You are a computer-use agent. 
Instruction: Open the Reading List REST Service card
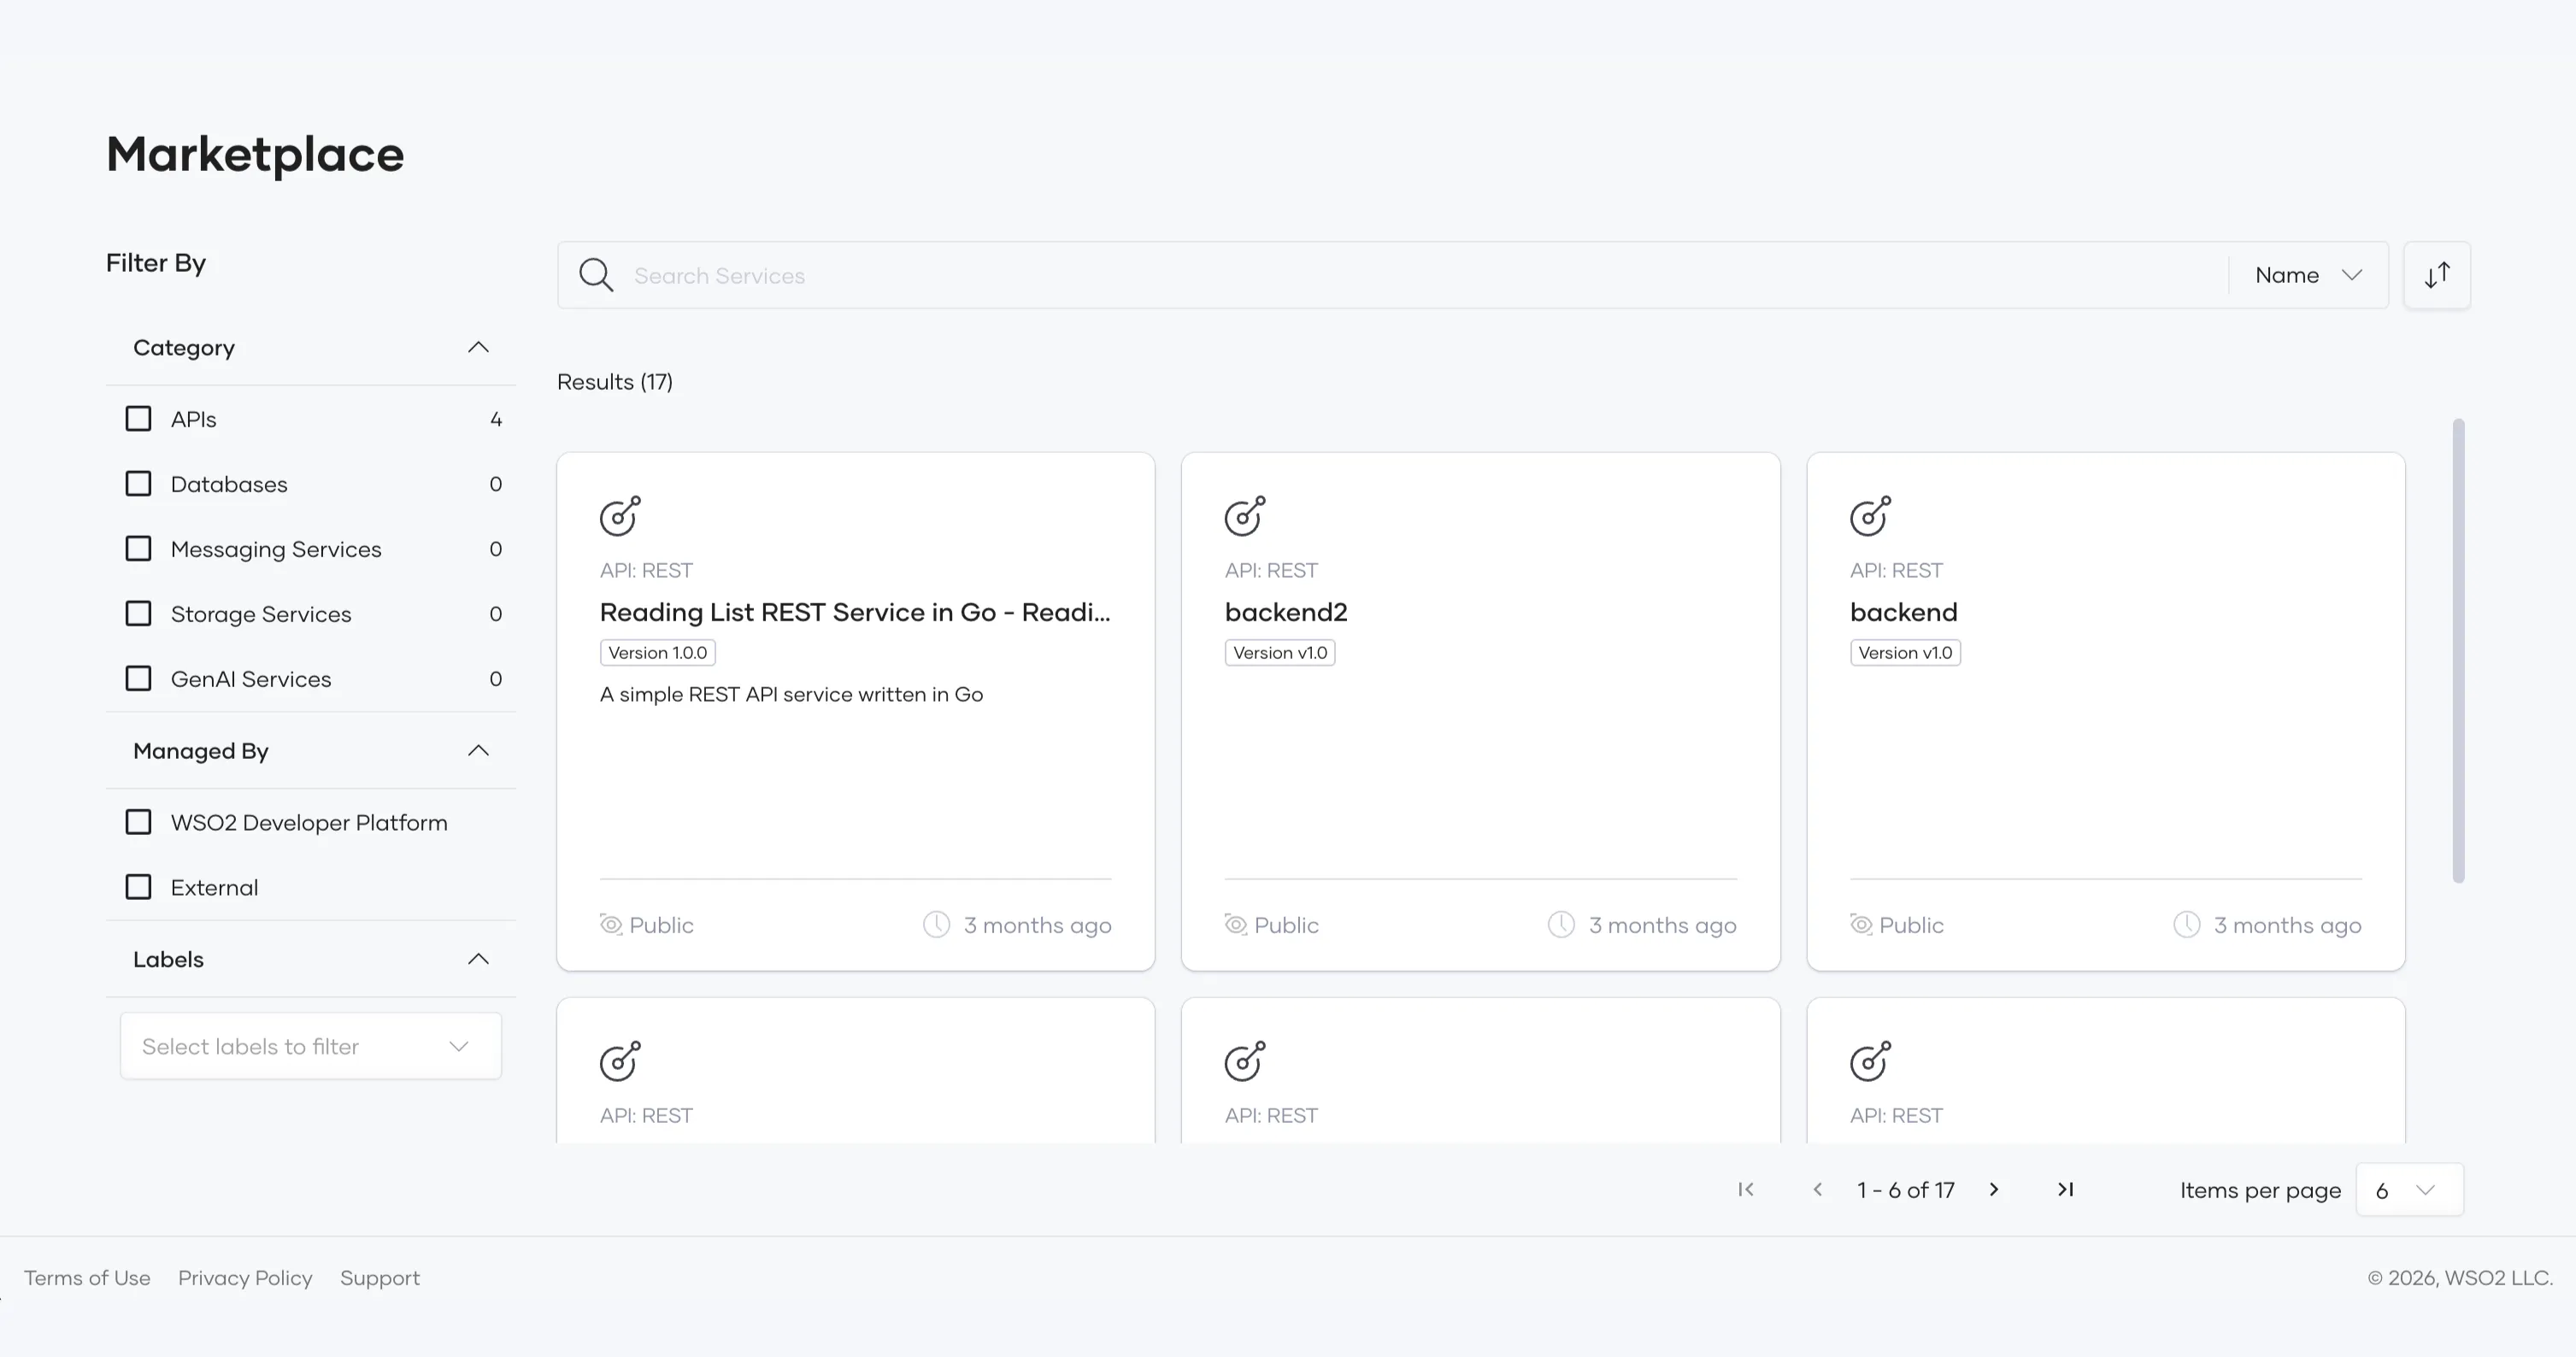point(855,612)
